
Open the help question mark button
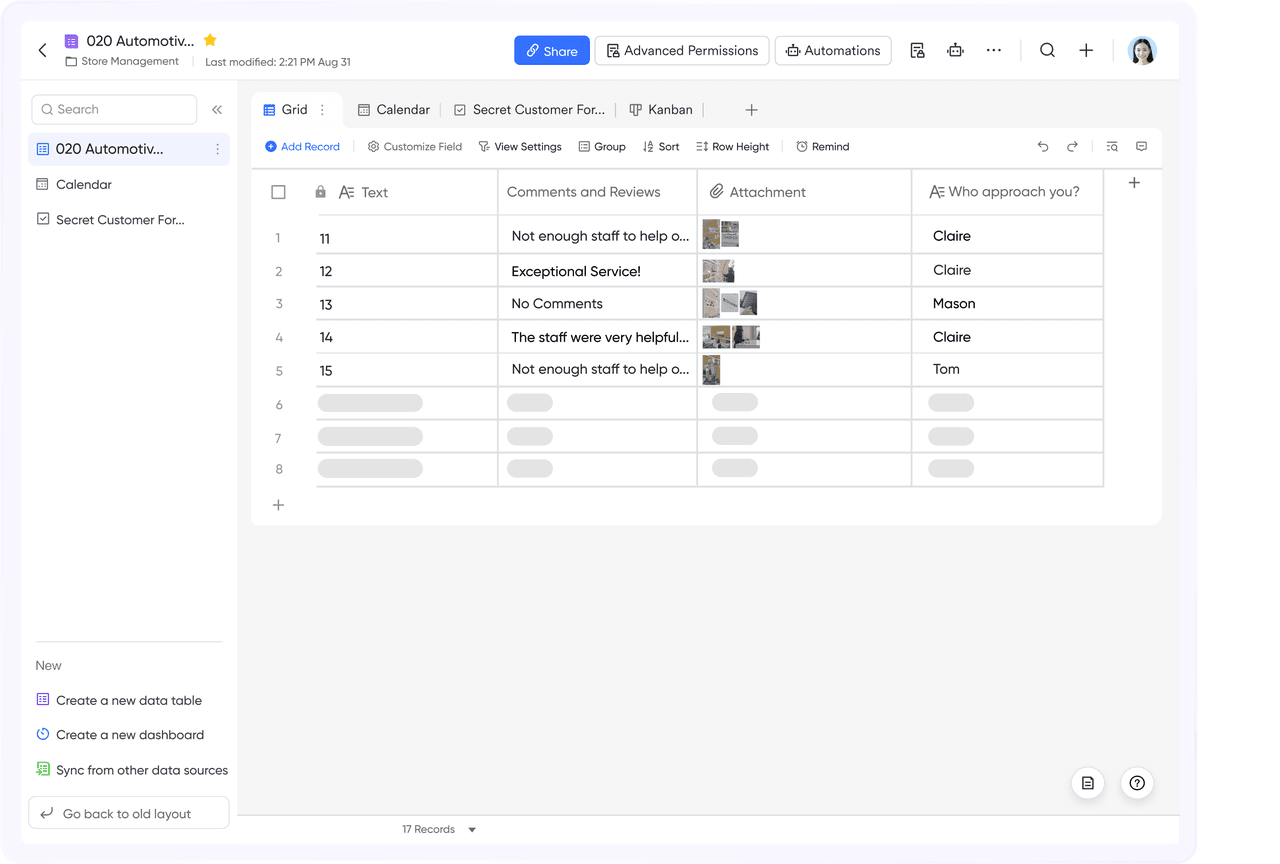pos(1137,783)
